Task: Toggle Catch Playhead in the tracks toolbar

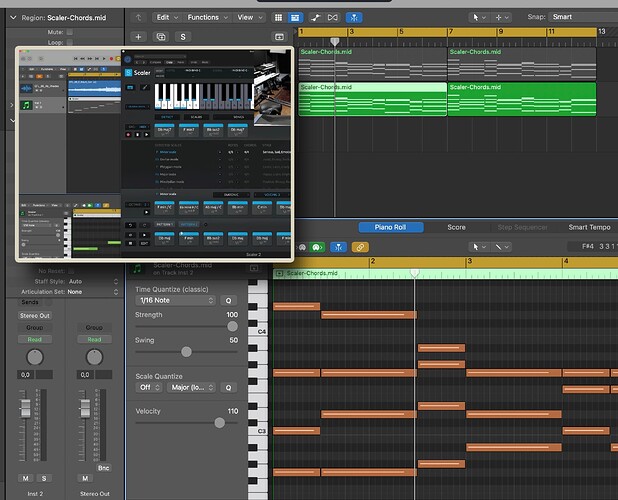Action: click(x=354, y=17)
